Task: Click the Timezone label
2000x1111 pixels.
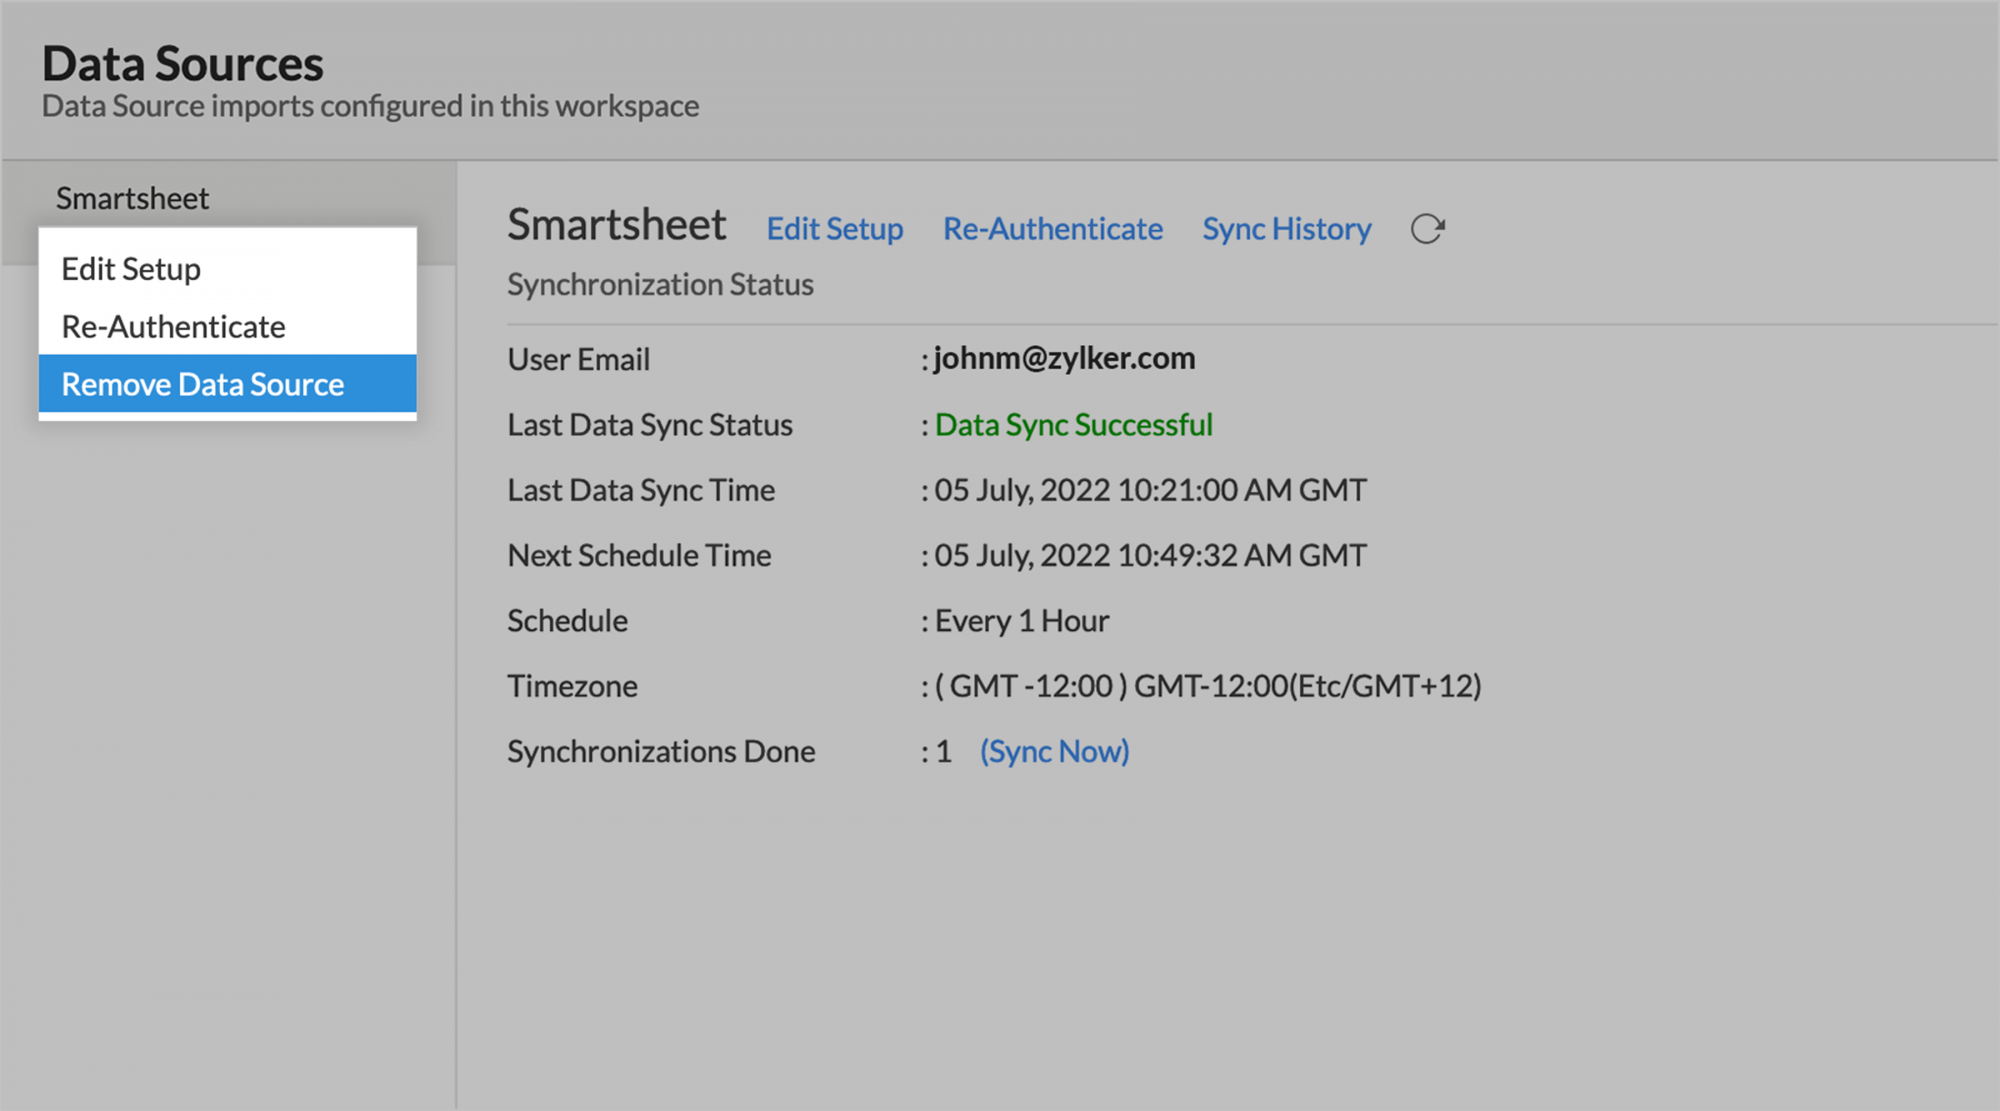Action: pyautogui.click(x=572, y=686)
